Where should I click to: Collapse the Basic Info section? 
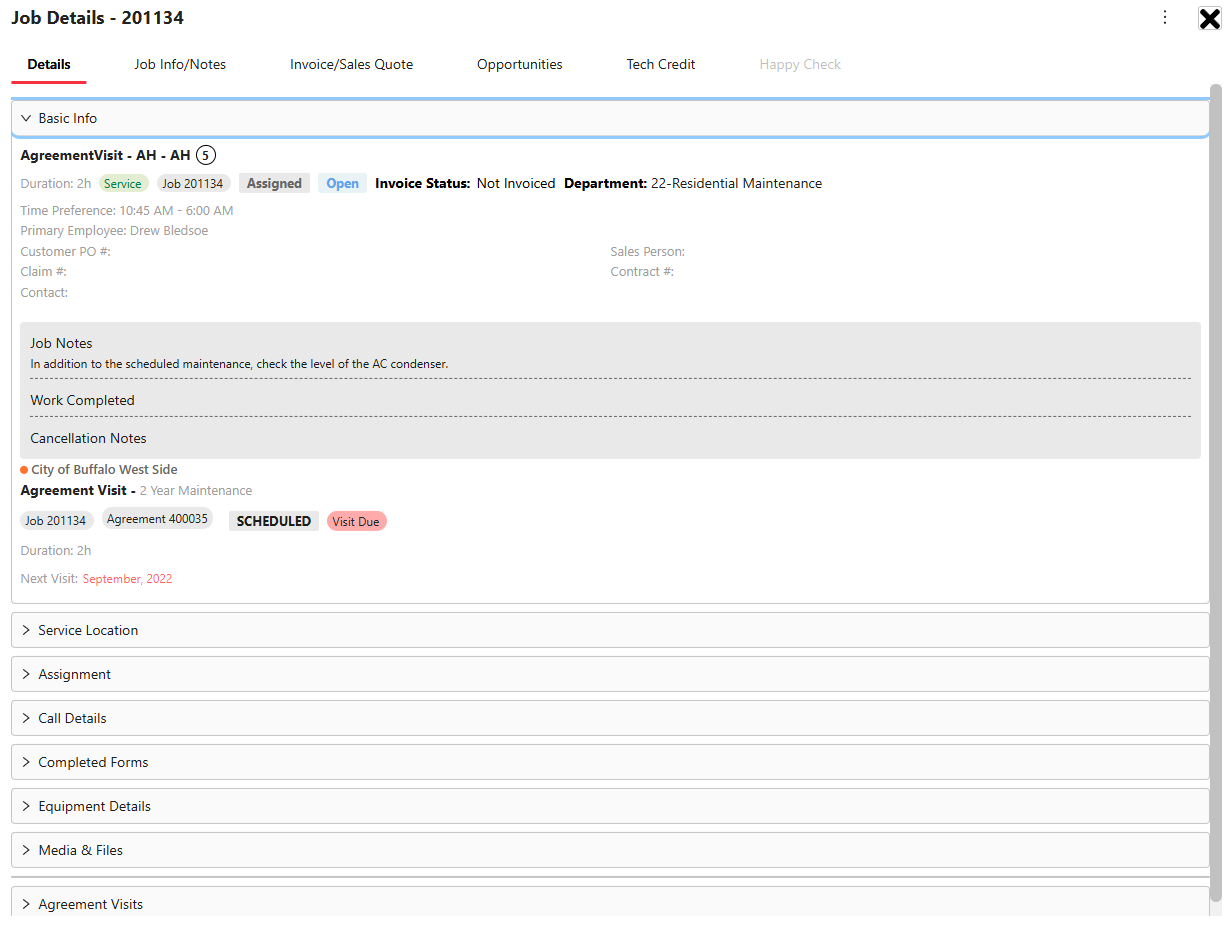pos(610,118)
